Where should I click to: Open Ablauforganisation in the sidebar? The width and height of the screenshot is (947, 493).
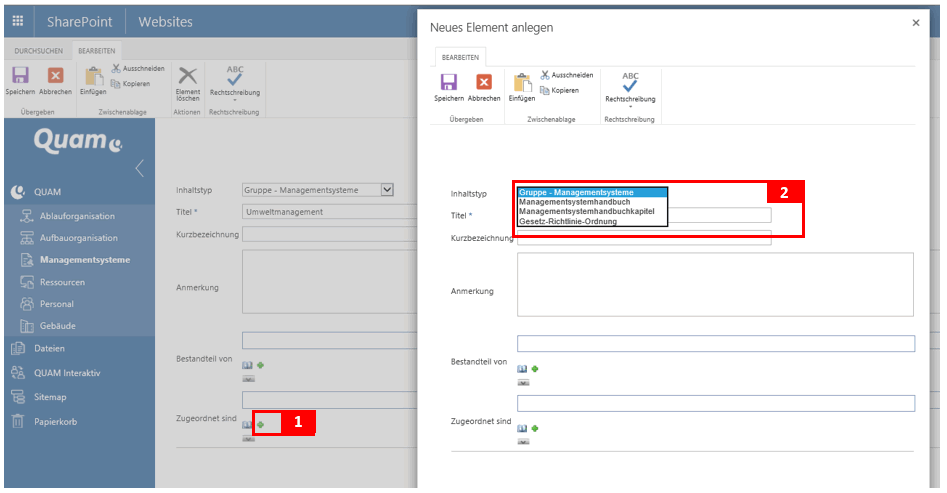(x=77, y=216)
